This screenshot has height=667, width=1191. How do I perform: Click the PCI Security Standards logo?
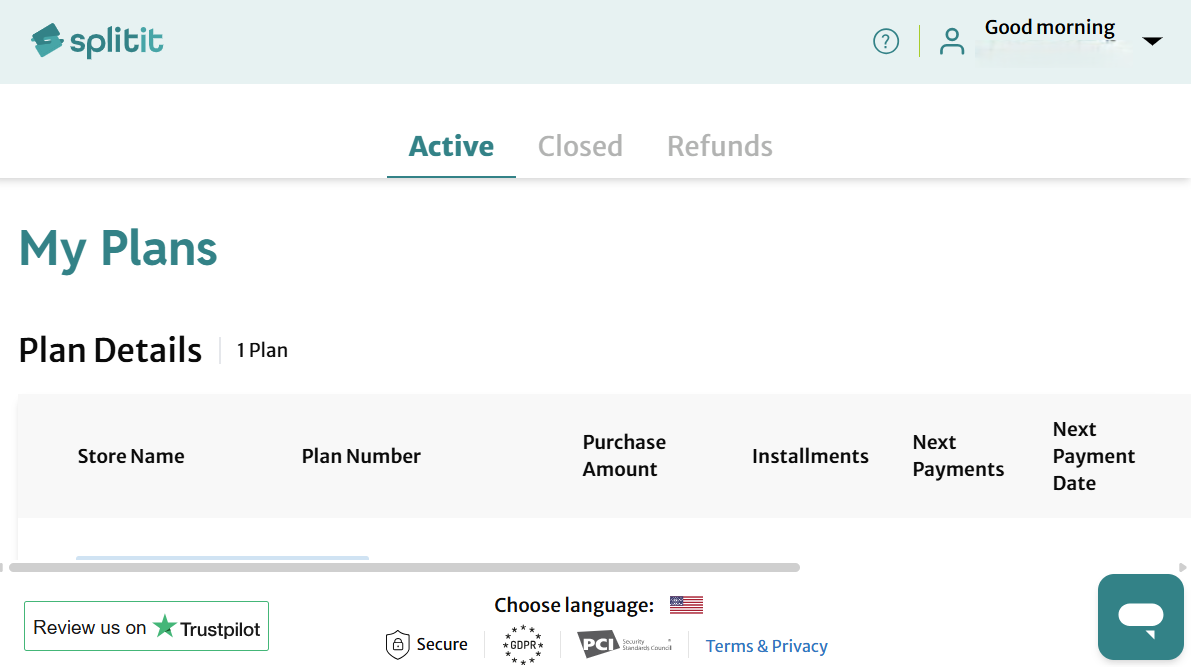click(x=624, y=645)
